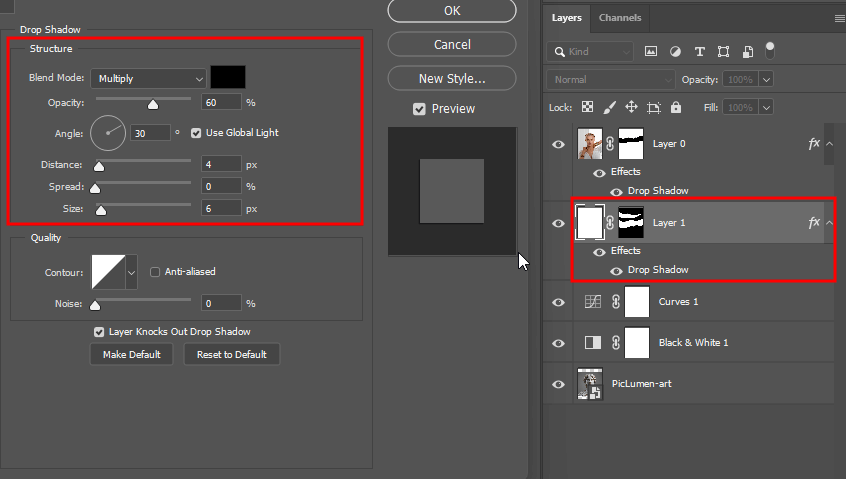
Task: Filter layers by type layer icon
Action: [x=699, y=52]
